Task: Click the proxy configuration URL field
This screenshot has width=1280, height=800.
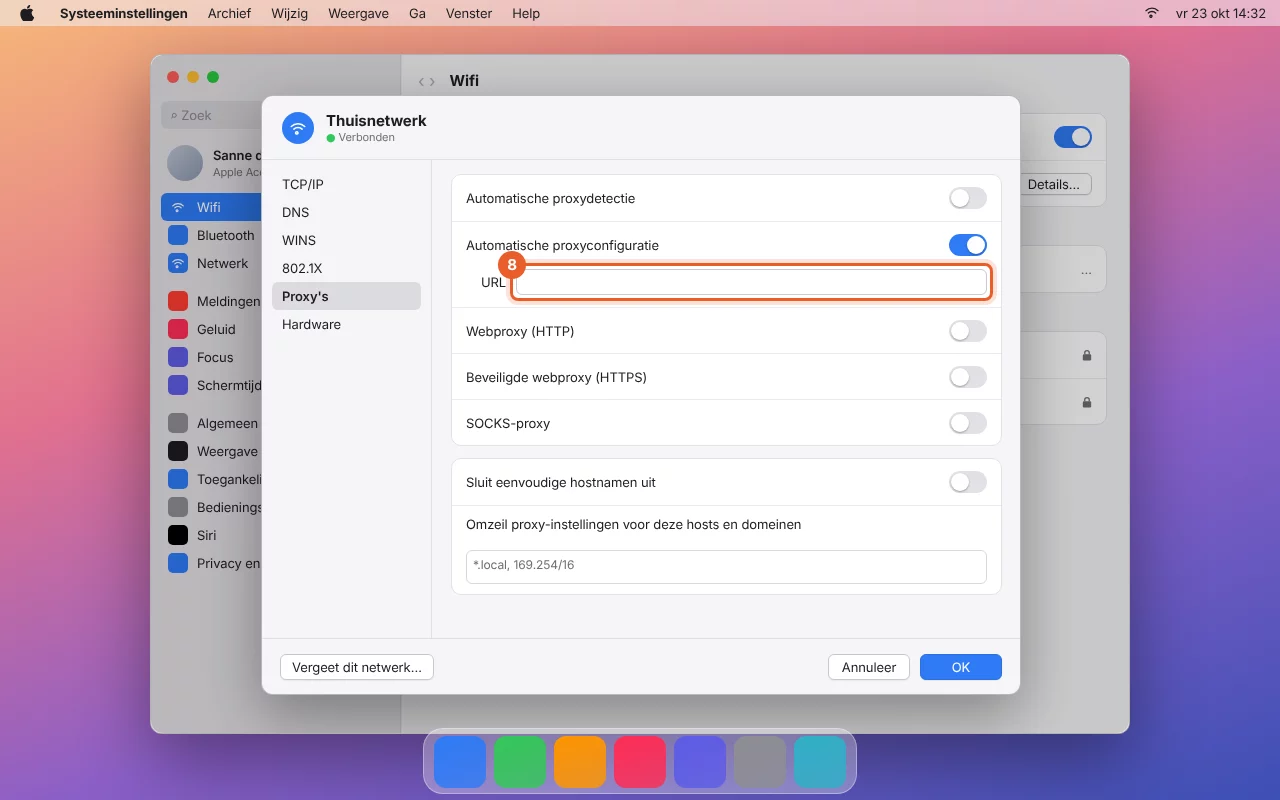Action: coord(751,282)
